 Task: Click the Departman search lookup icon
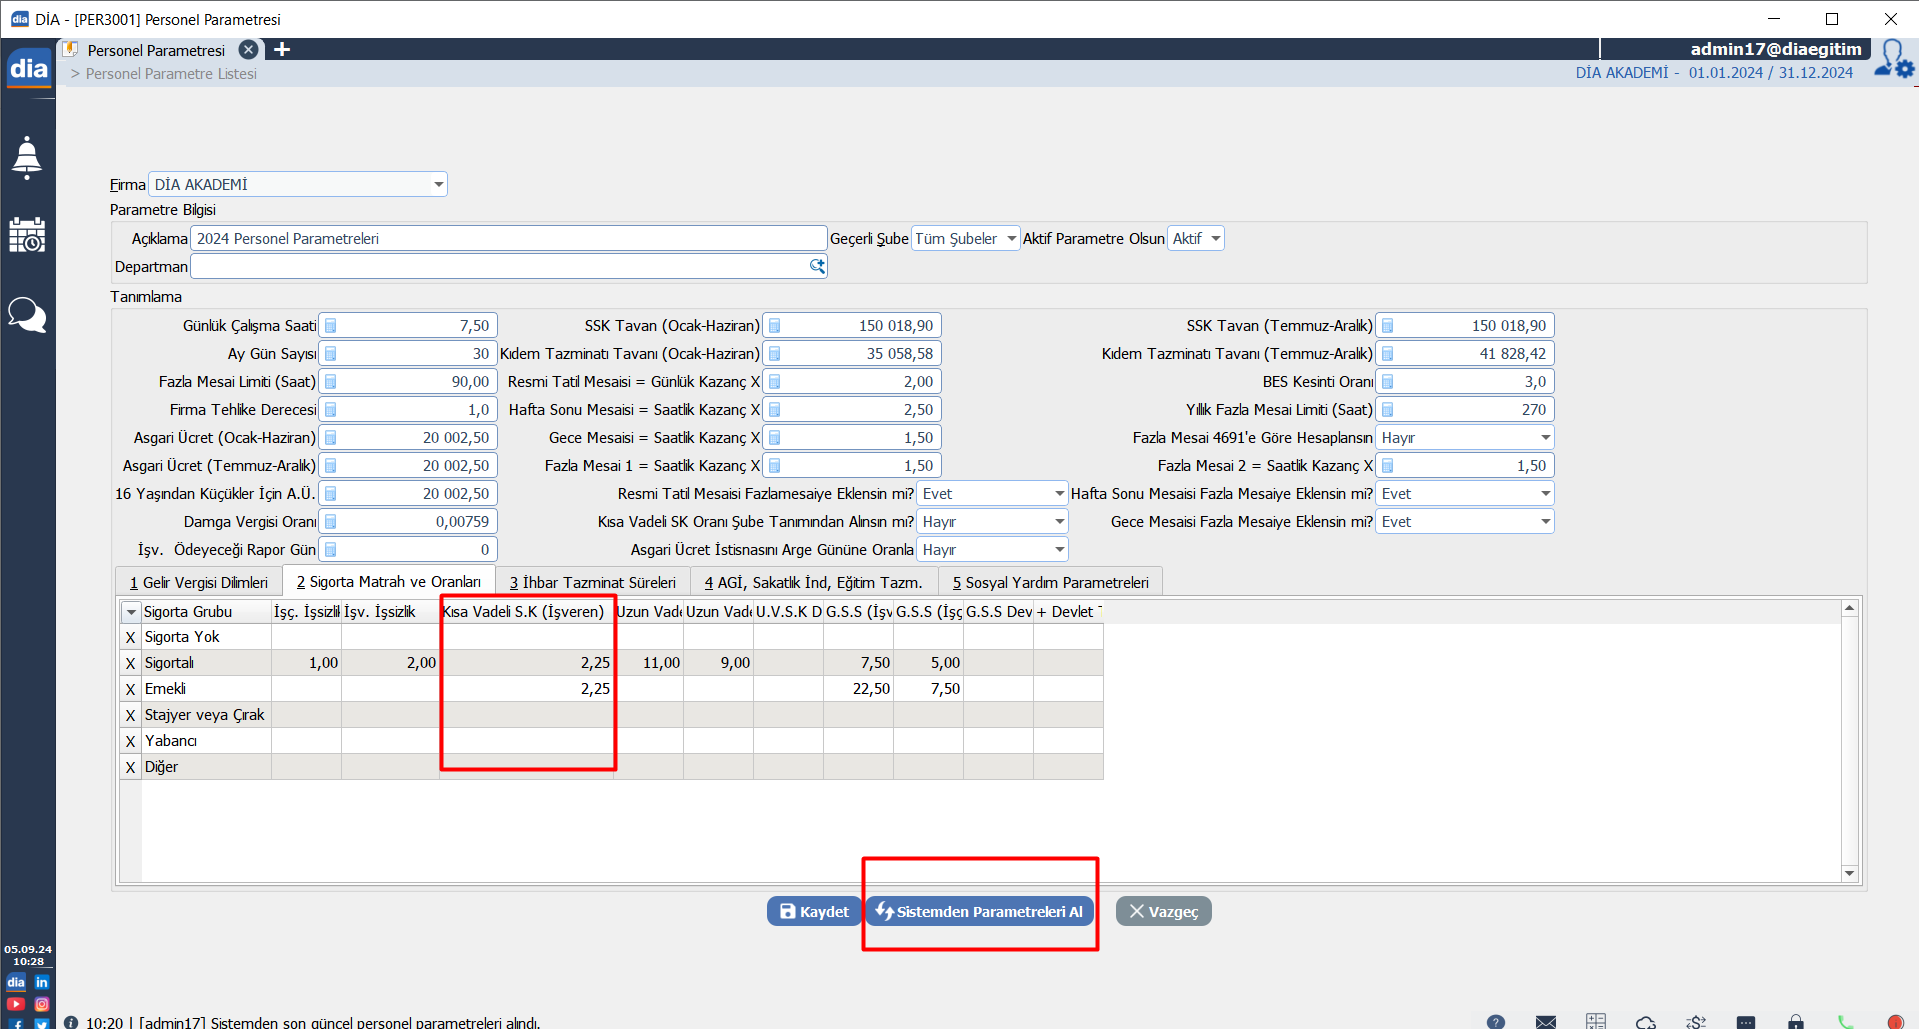(x=817, y=266)
